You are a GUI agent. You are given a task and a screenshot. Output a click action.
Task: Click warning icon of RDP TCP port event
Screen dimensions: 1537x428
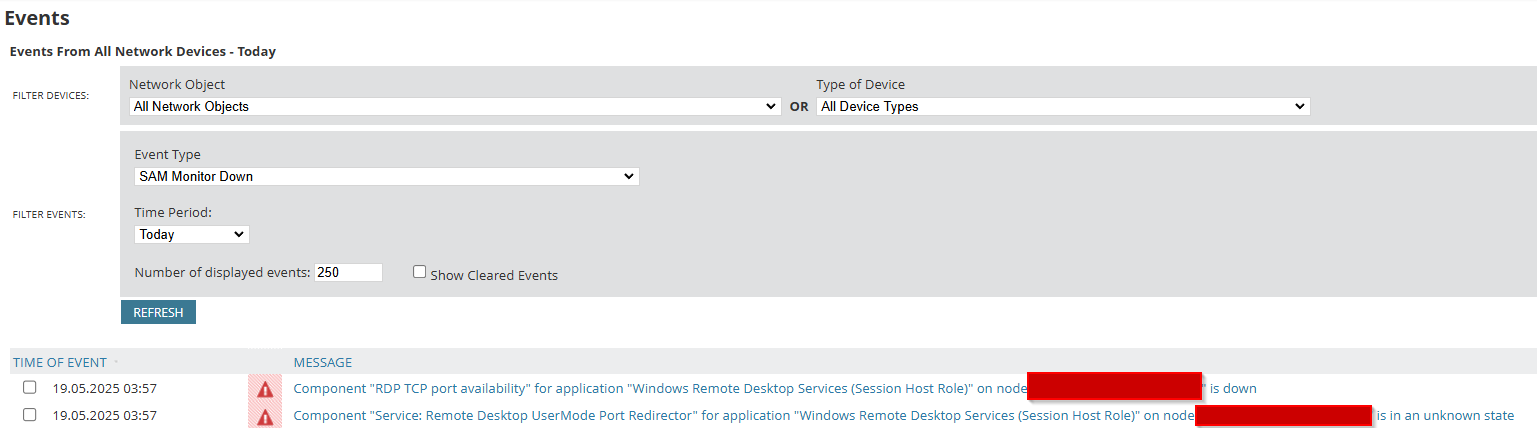point(265,389)
